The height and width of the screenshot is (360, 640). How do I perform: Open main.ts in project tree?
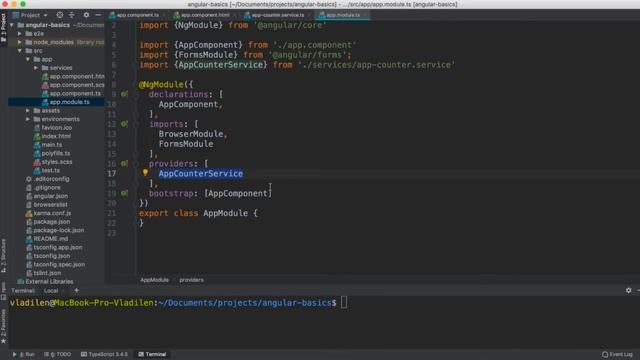click(x=48, y=145)
